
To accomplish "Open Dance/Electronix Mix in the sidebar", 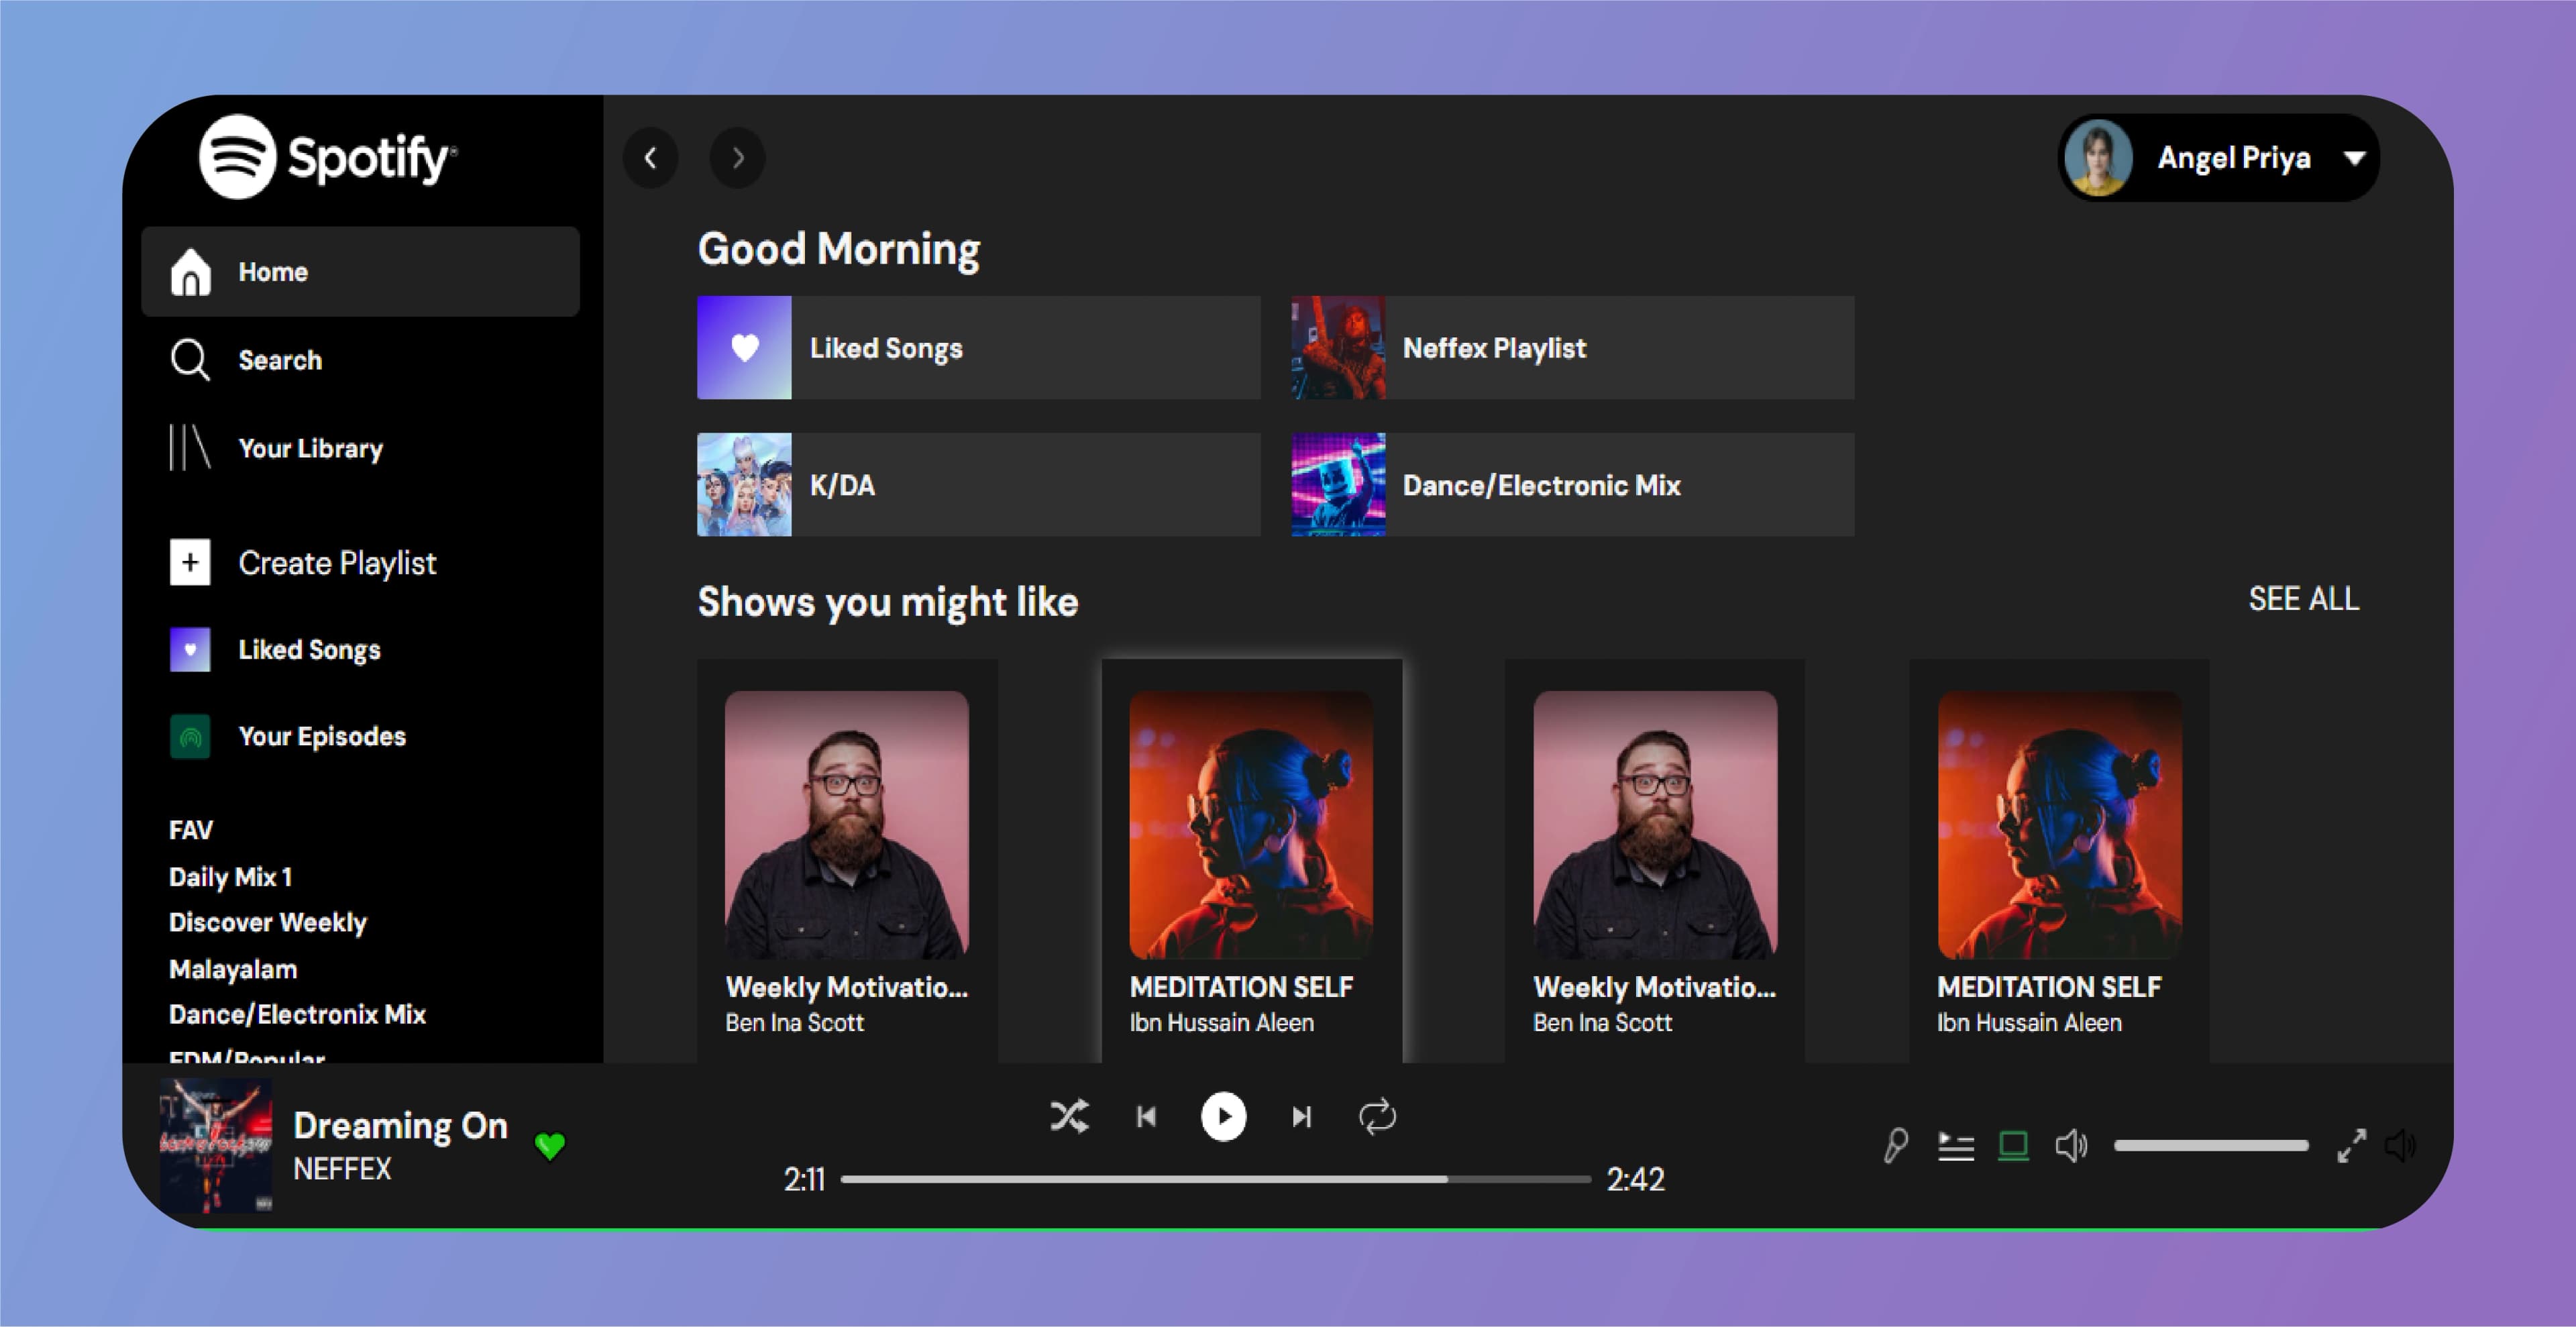I will (297, 1014).
